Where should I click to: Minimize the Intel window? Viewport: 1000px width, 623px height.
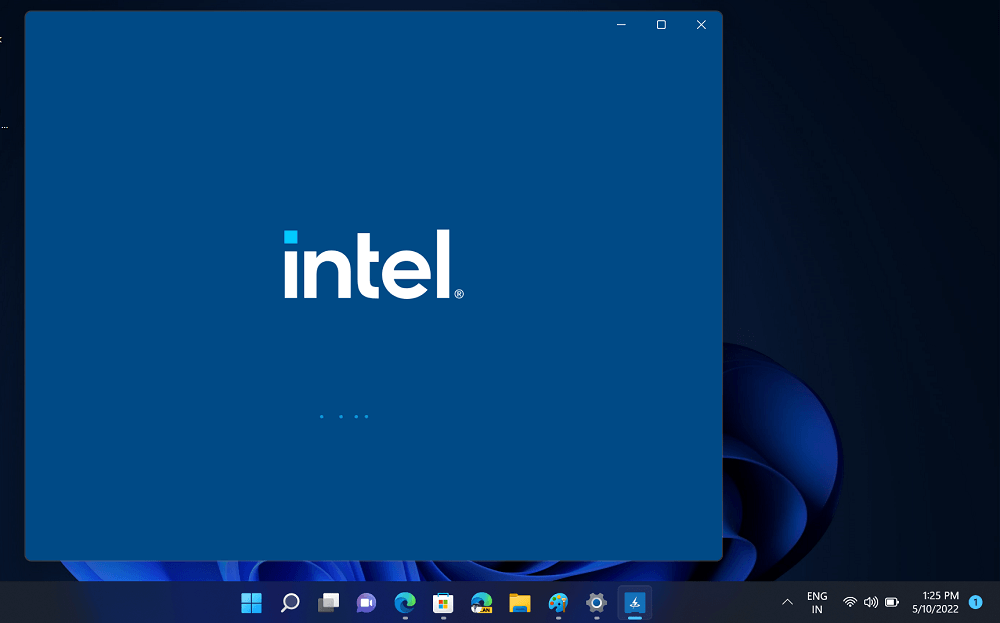point(621,25)
